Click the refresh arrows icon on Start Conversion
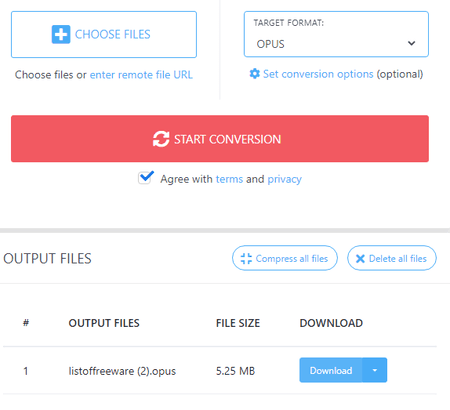450x410 pixels. point(161,139)
